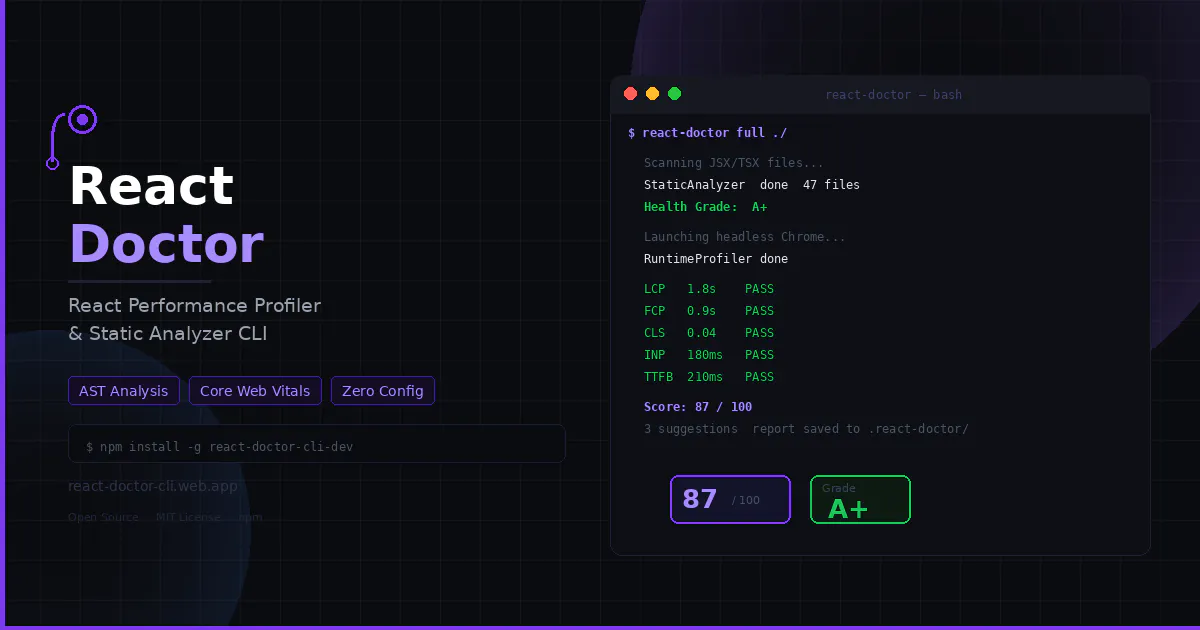Click the RuntimeProfiler done line
Viewport: 1200px width, 630px height.
pos(716,259)
